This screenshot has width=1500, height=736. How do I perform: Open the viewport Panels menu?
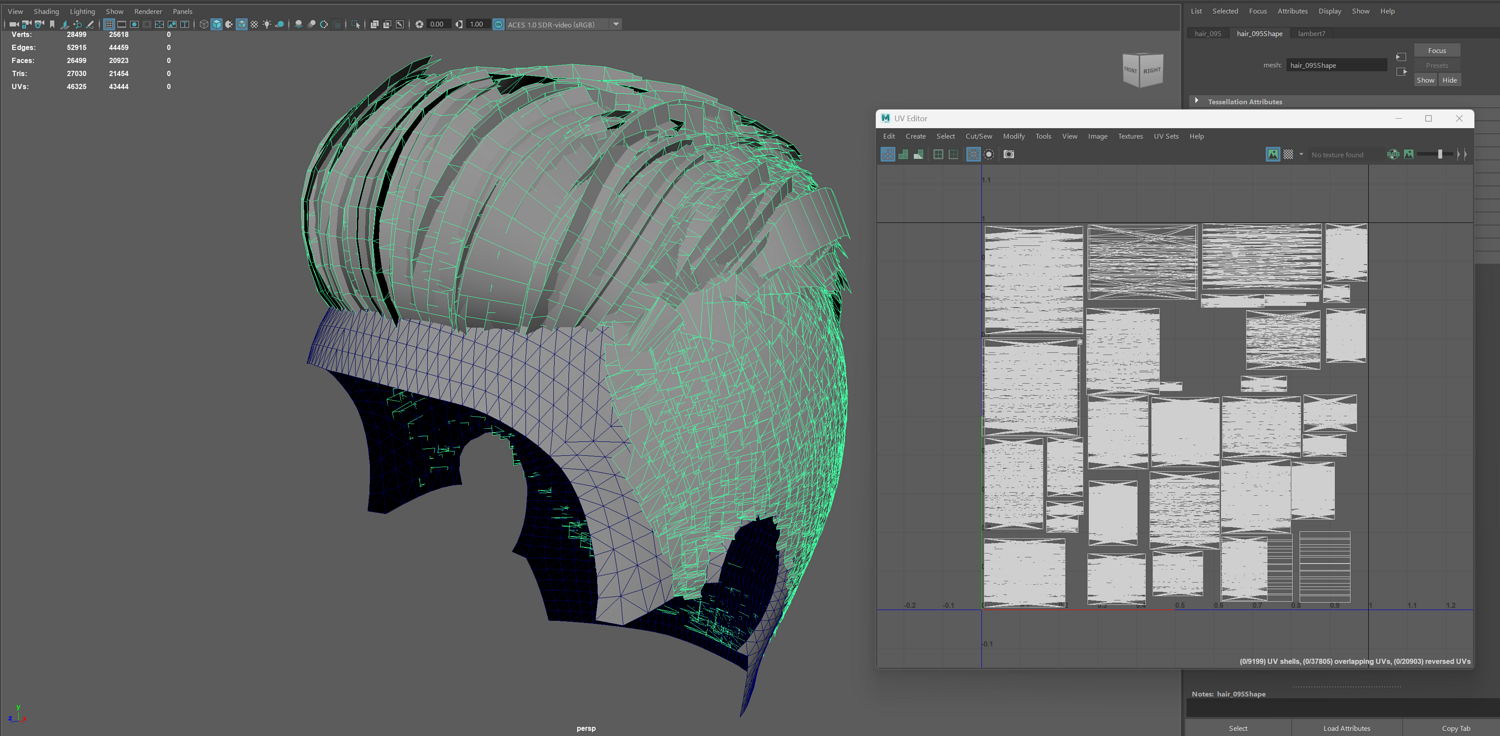182,11
